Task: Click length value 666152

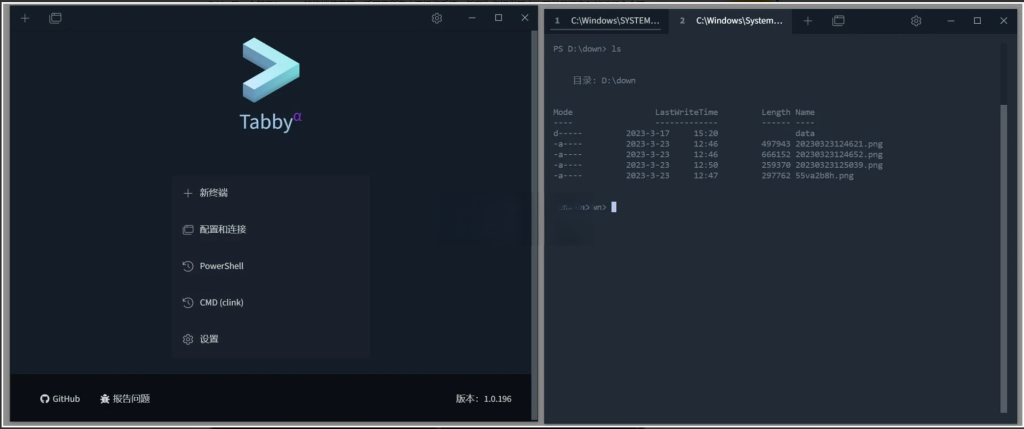Action: click(x=776, y=155)
